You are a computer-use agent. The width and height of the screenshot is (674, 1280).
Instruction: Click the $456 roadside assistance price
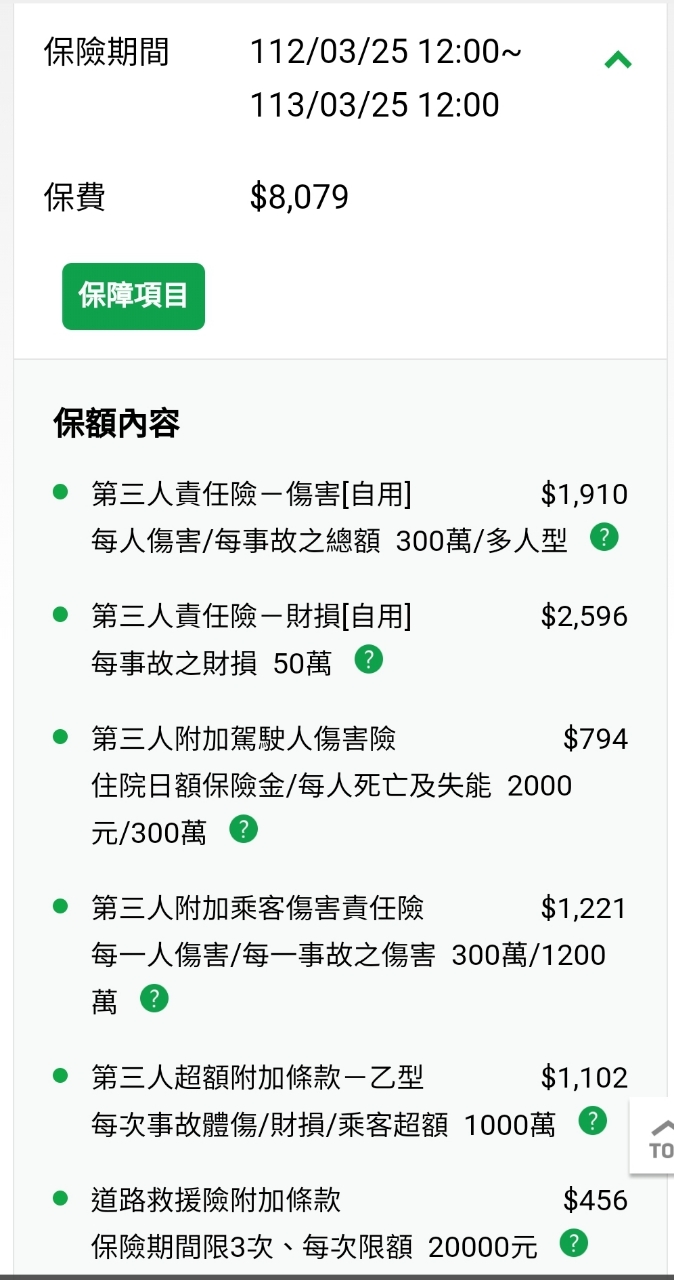(x=595, y=1200)
